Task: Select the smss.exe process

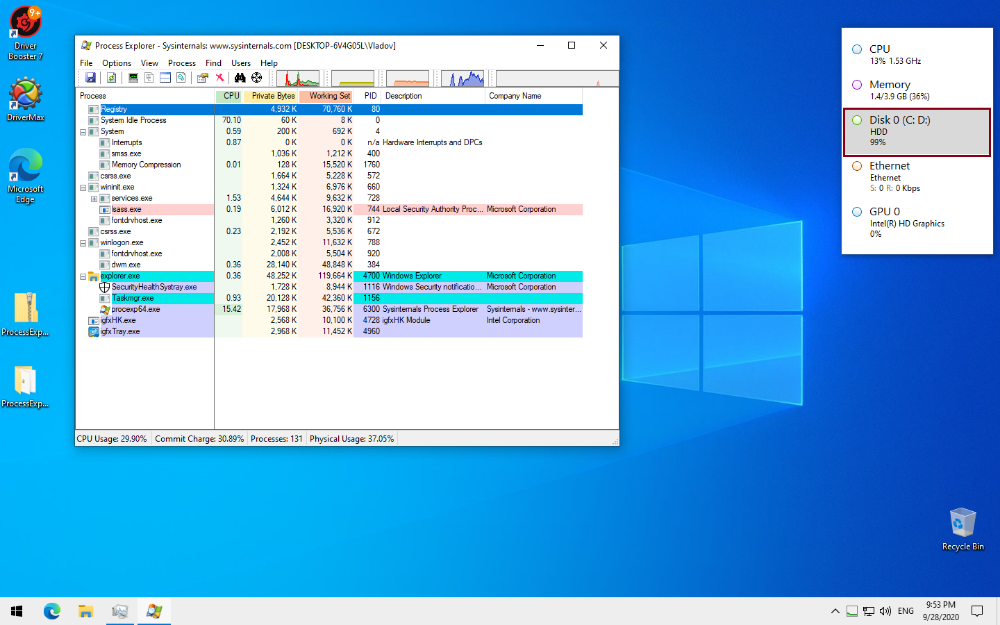Action: coord(329,154)
